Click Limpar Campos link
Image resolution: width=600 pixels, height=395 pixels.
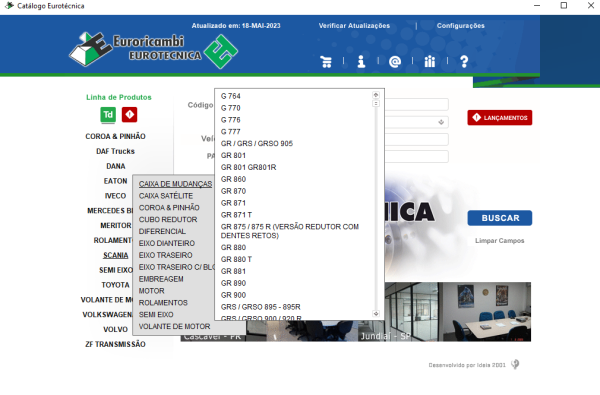coord(499,240)
